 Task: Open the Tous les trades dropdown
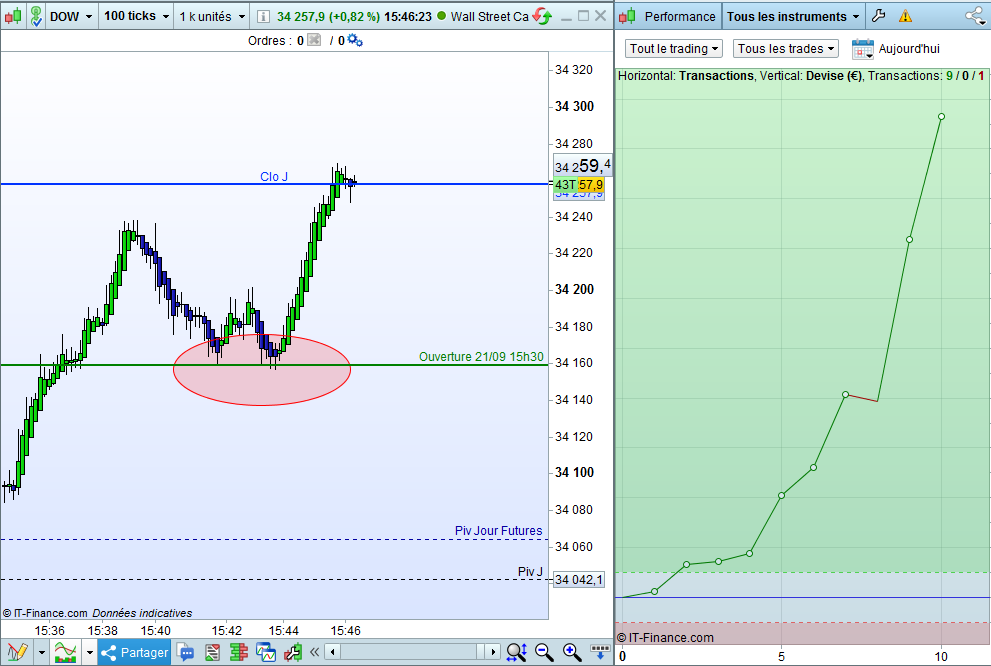pos(786,49)
